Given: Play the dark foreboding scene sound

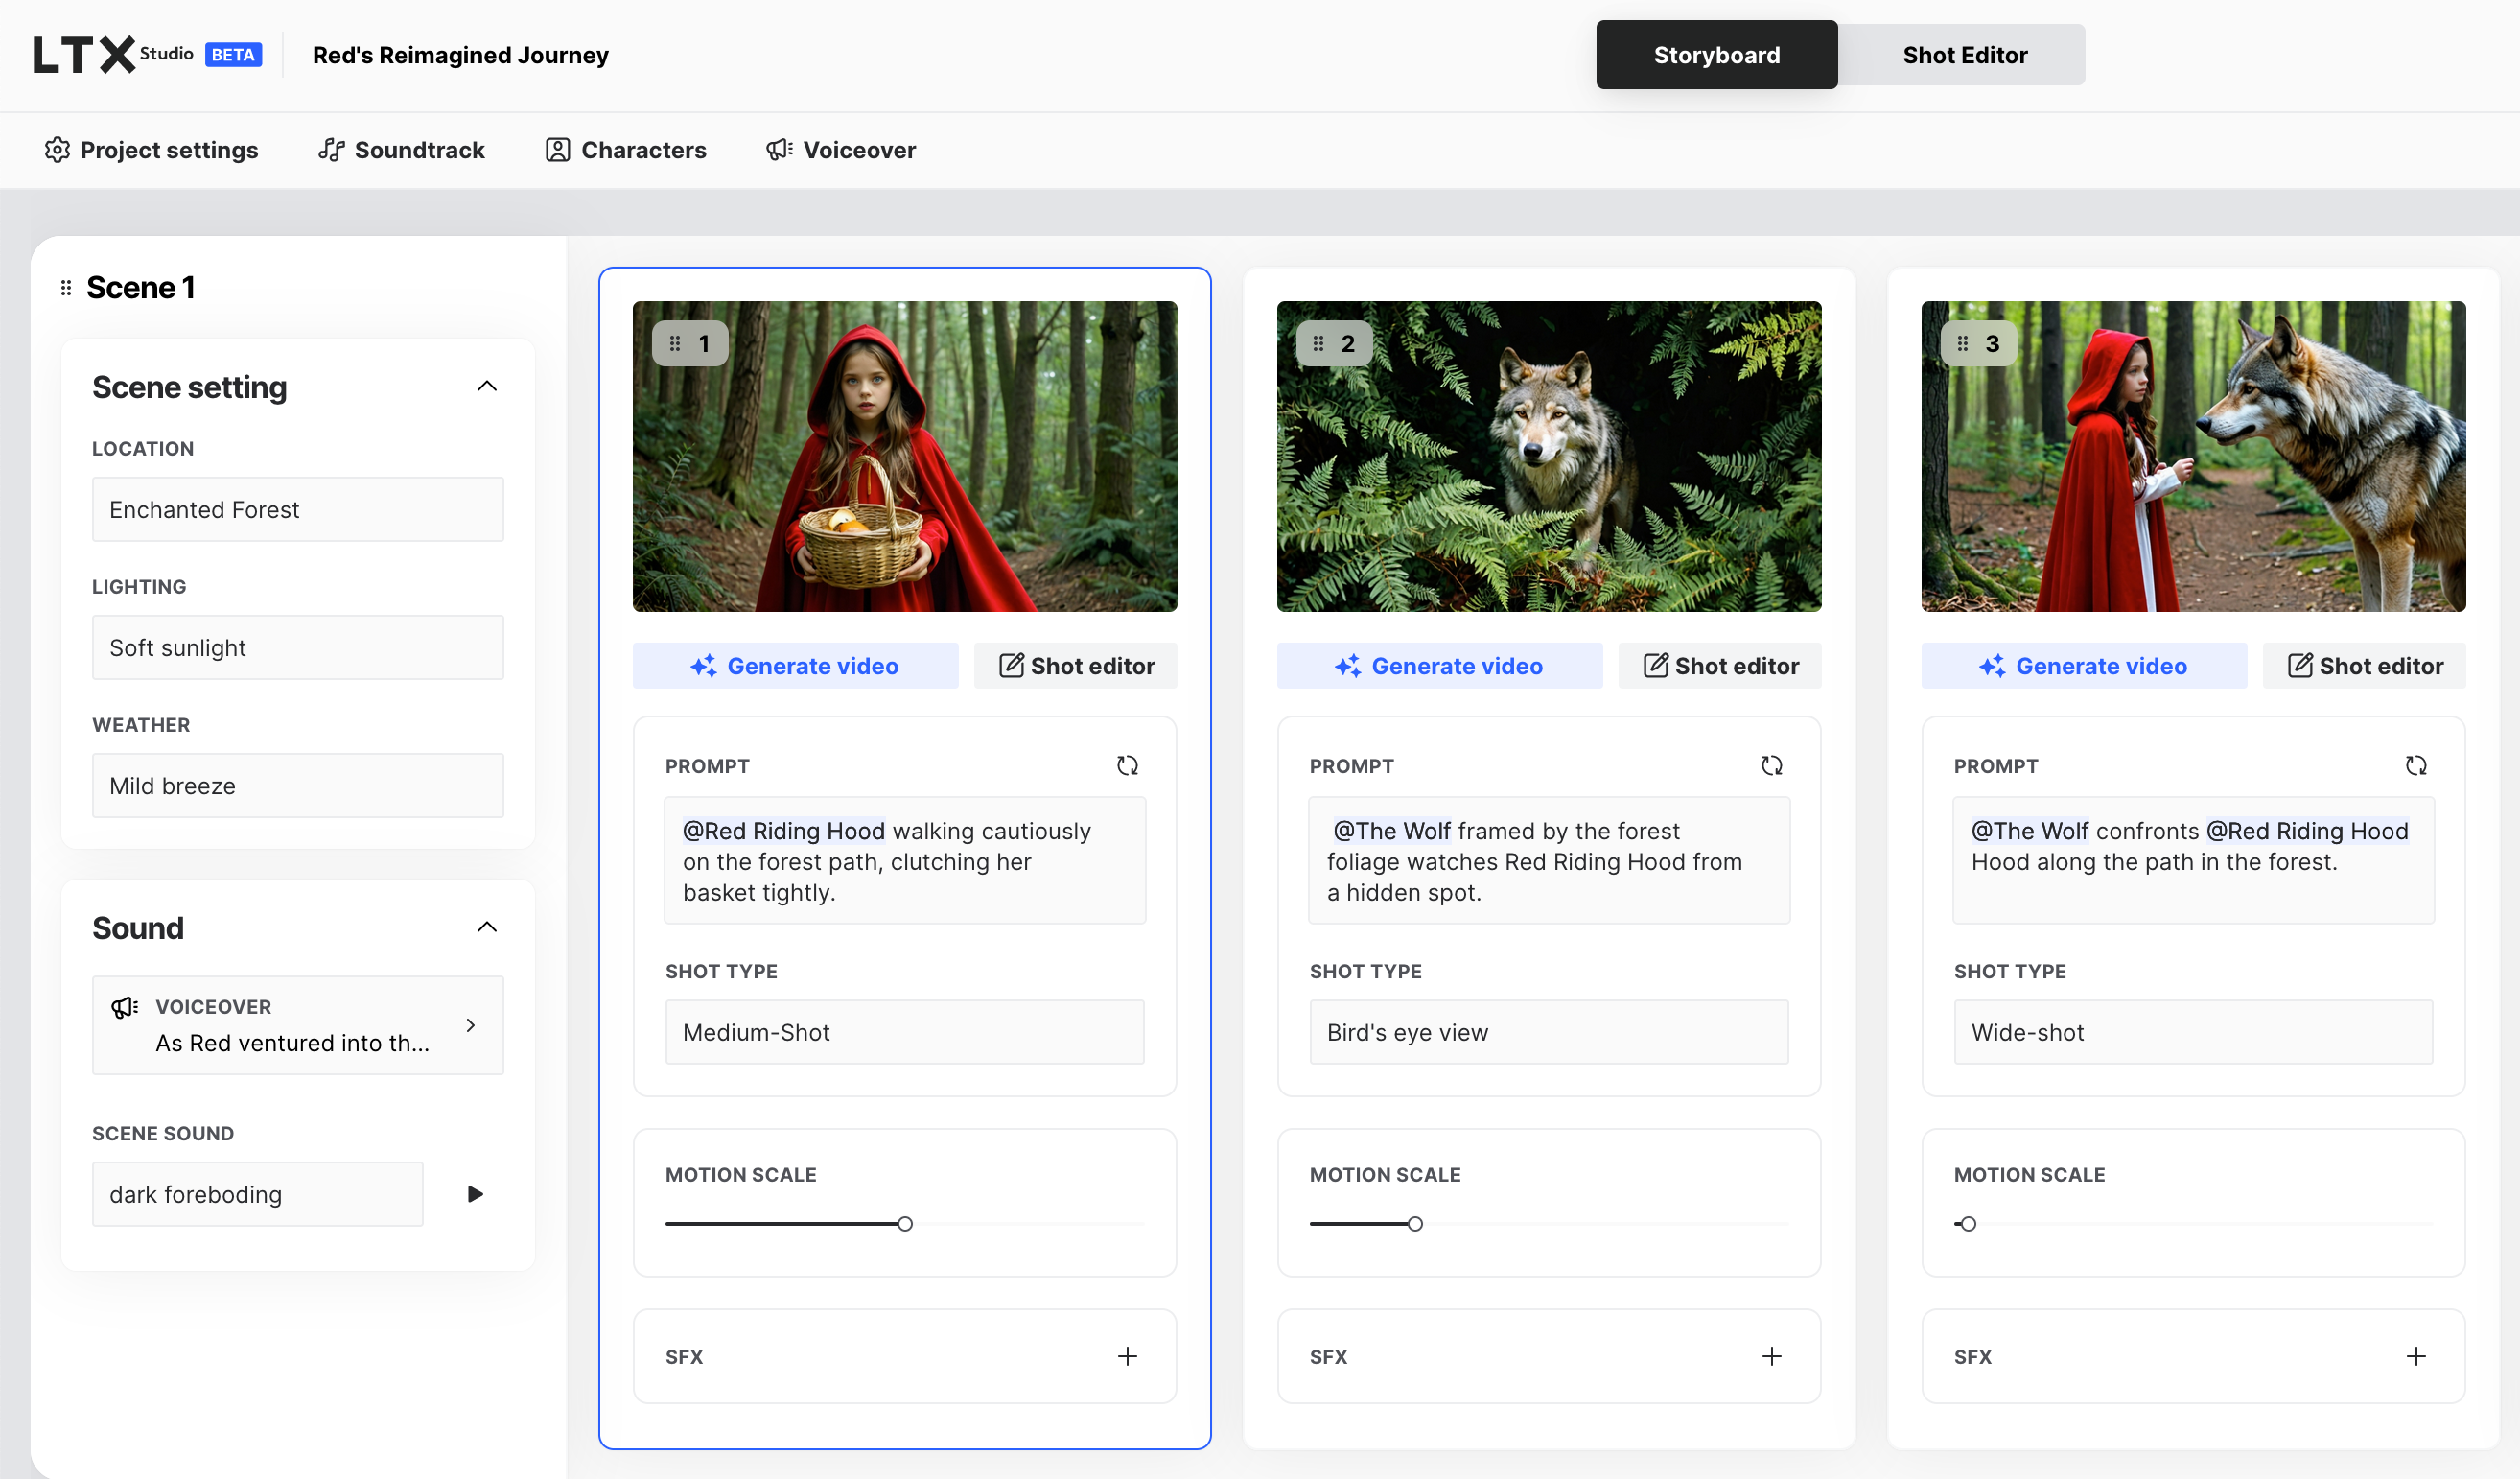Looking at the screenshot, I should pos(475,1194).
